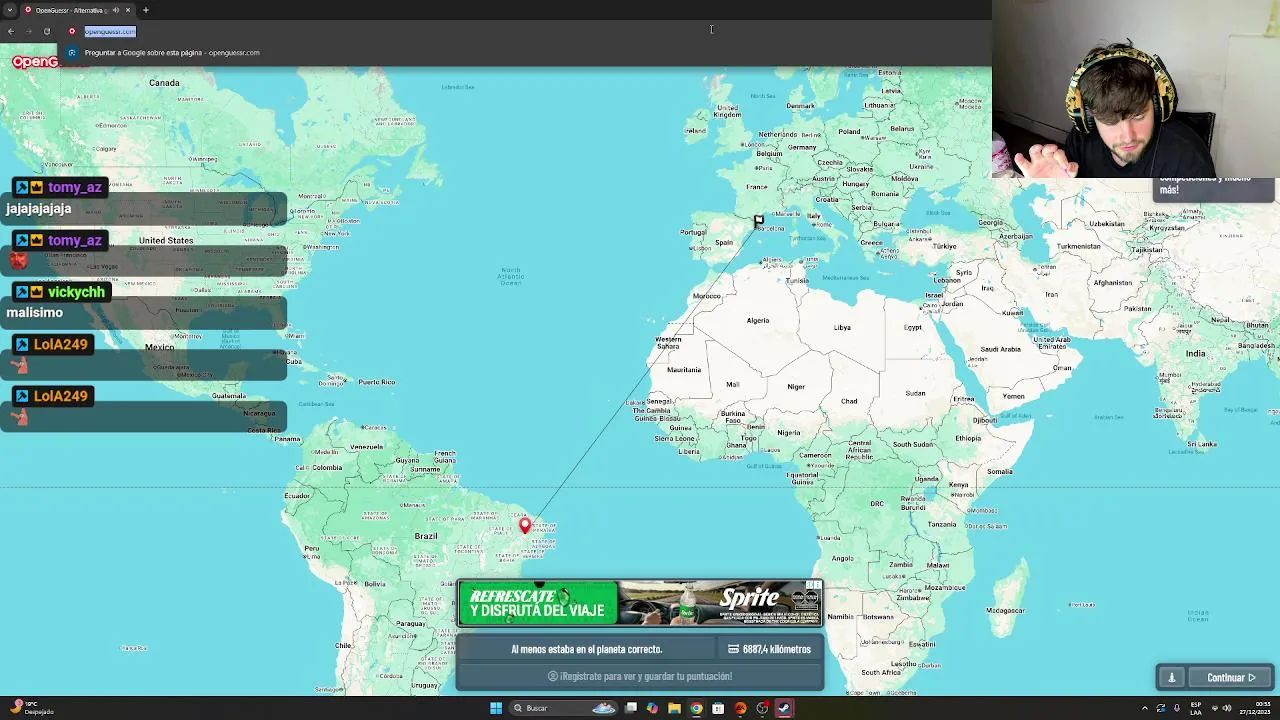Image resolution: width=1280 pixels, height=720 pixels.
Task: Open the volume tray icon
Action: (x=1228, y=708)
